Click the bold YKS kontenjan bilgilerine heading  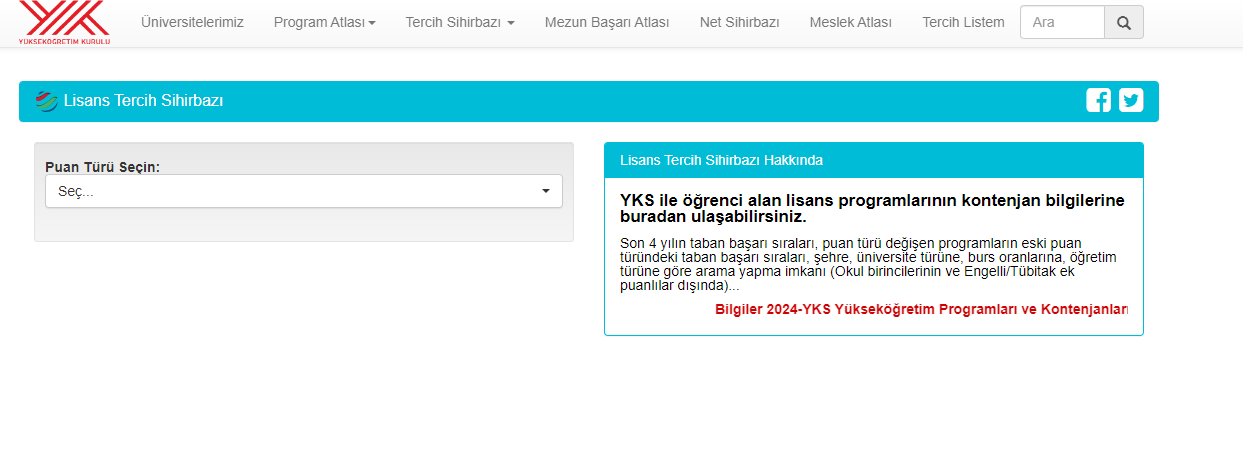point(872,208)
